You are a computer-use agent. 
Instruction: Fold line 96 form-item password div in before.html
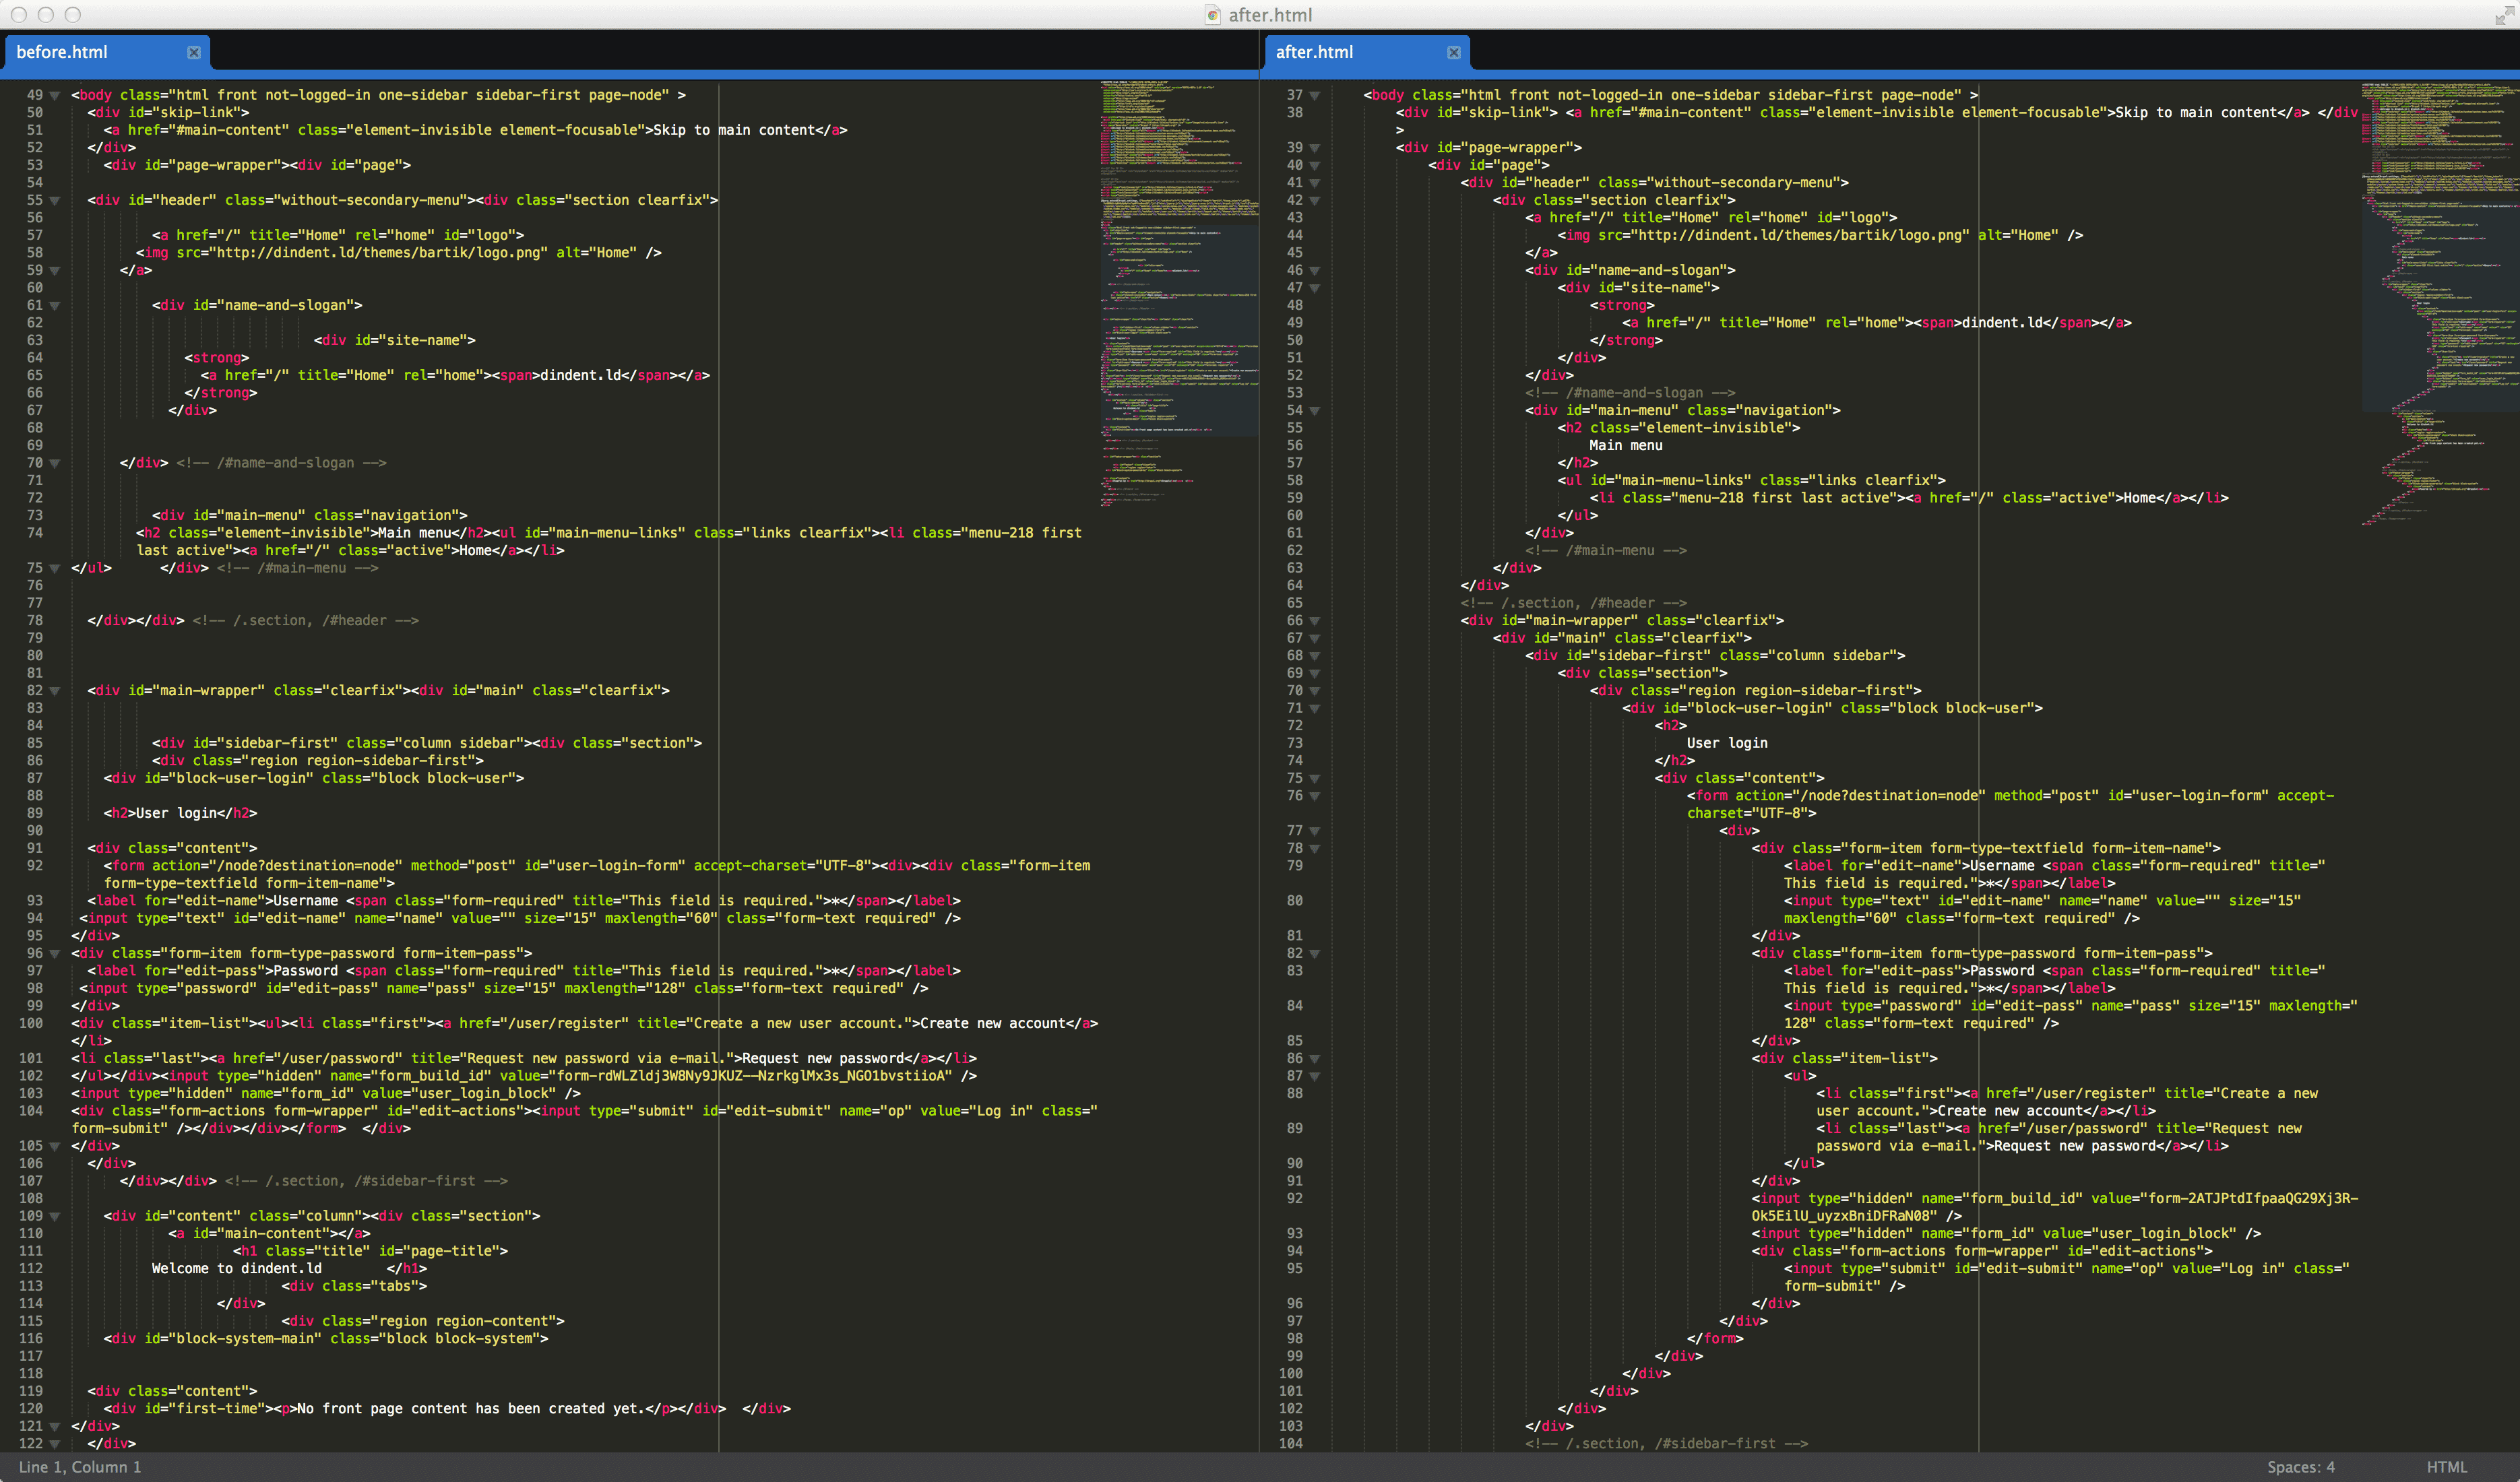[x=55, y=954]
